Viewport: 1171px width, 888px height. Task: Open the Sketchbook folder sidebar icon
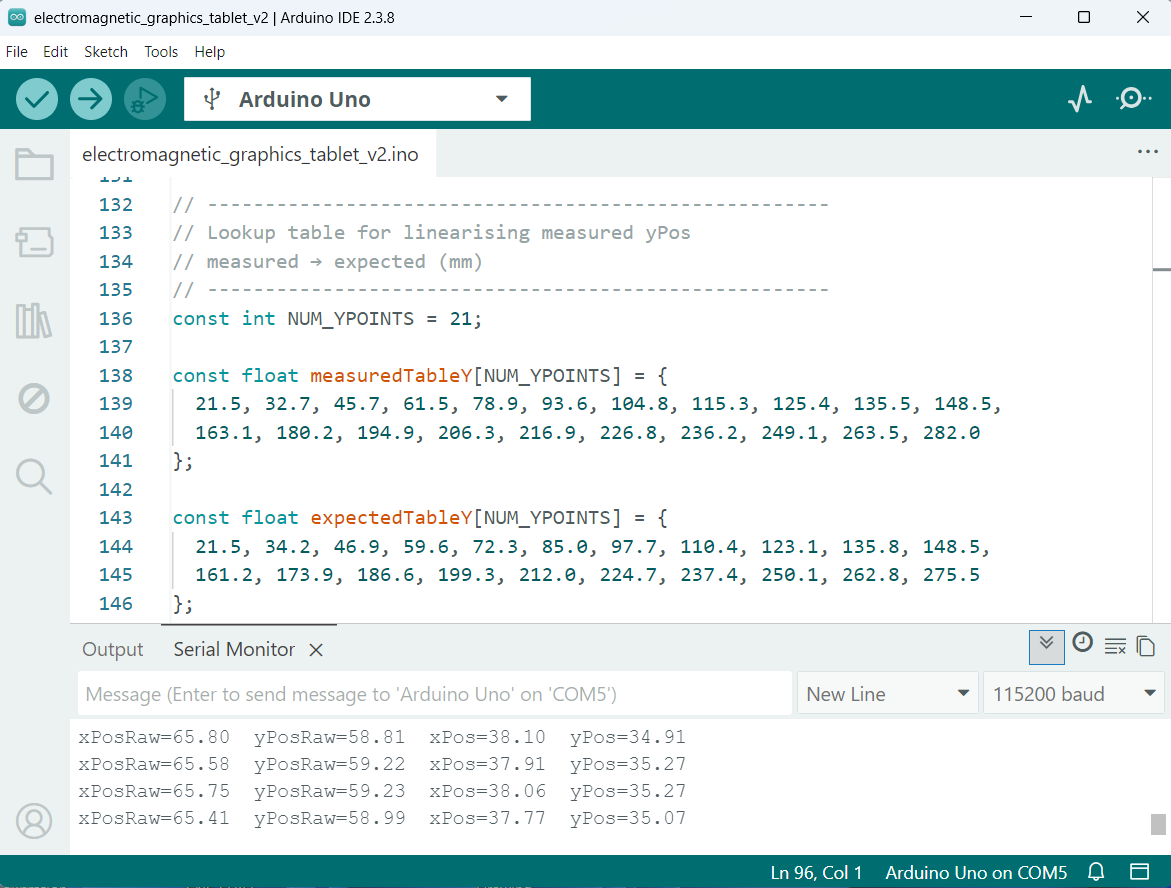34,164
